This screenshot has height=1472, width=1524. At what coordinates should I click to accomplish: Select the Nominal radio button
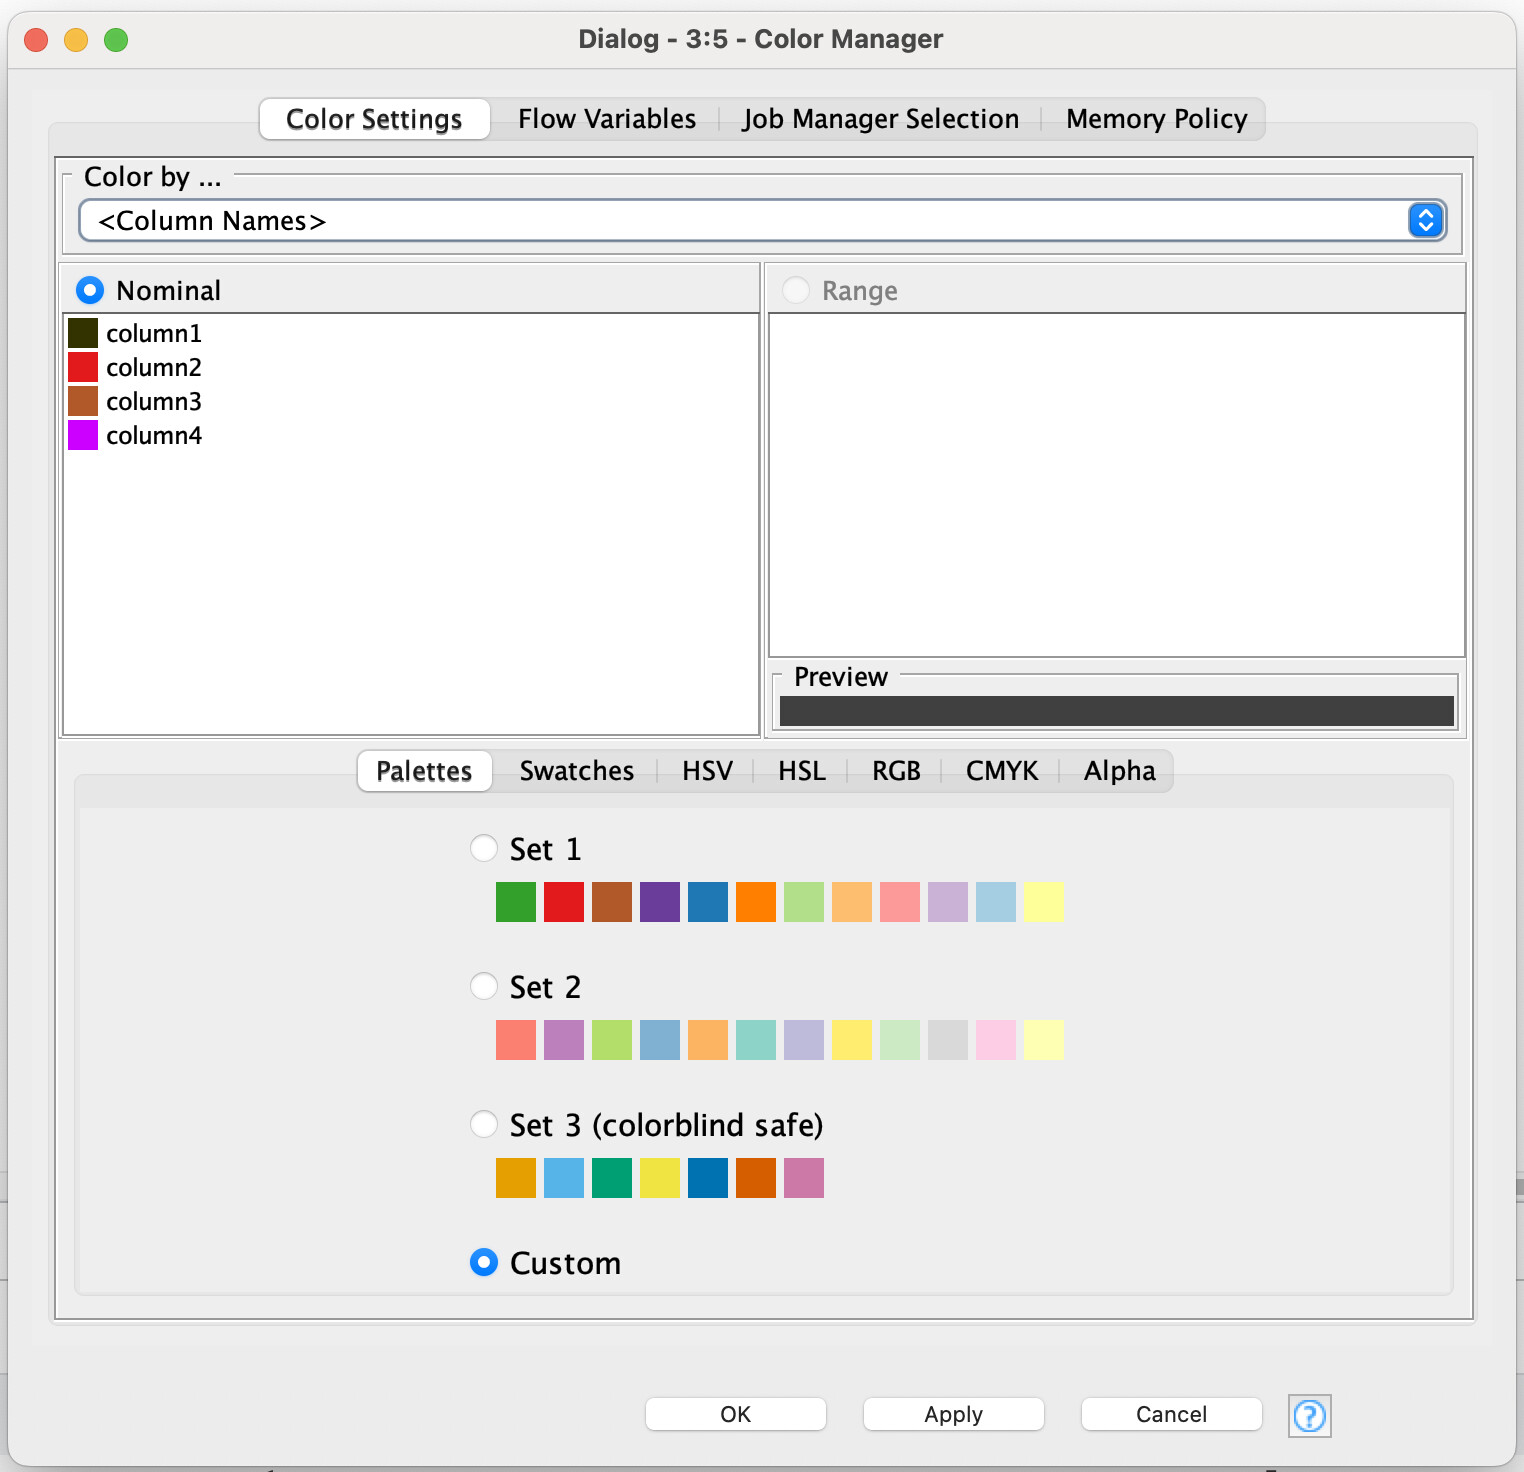(x=90, y=289)
